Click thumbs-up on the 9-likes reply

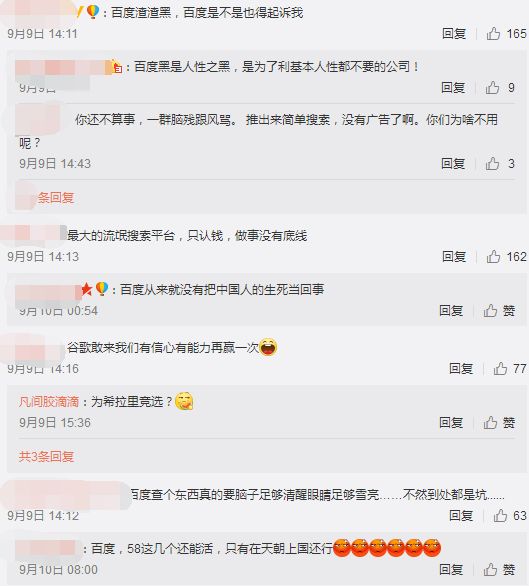click(500, 87)
